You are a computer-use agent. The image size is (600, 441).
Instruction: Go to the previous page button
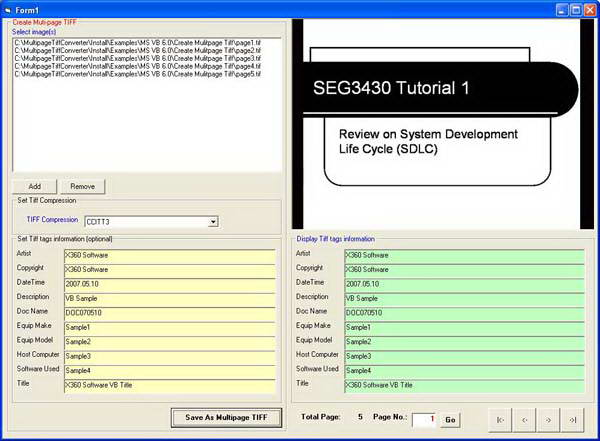click(x=525, y=420)
